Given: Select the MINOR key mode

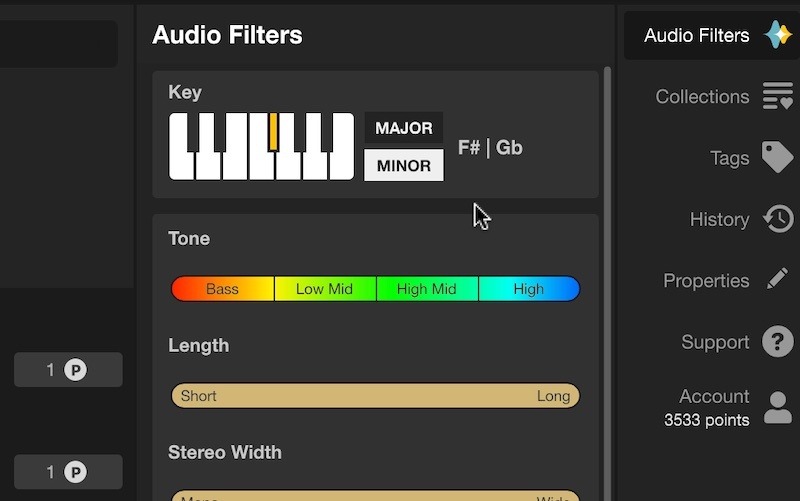Looking at the screenshot, I should coord(403,166).
